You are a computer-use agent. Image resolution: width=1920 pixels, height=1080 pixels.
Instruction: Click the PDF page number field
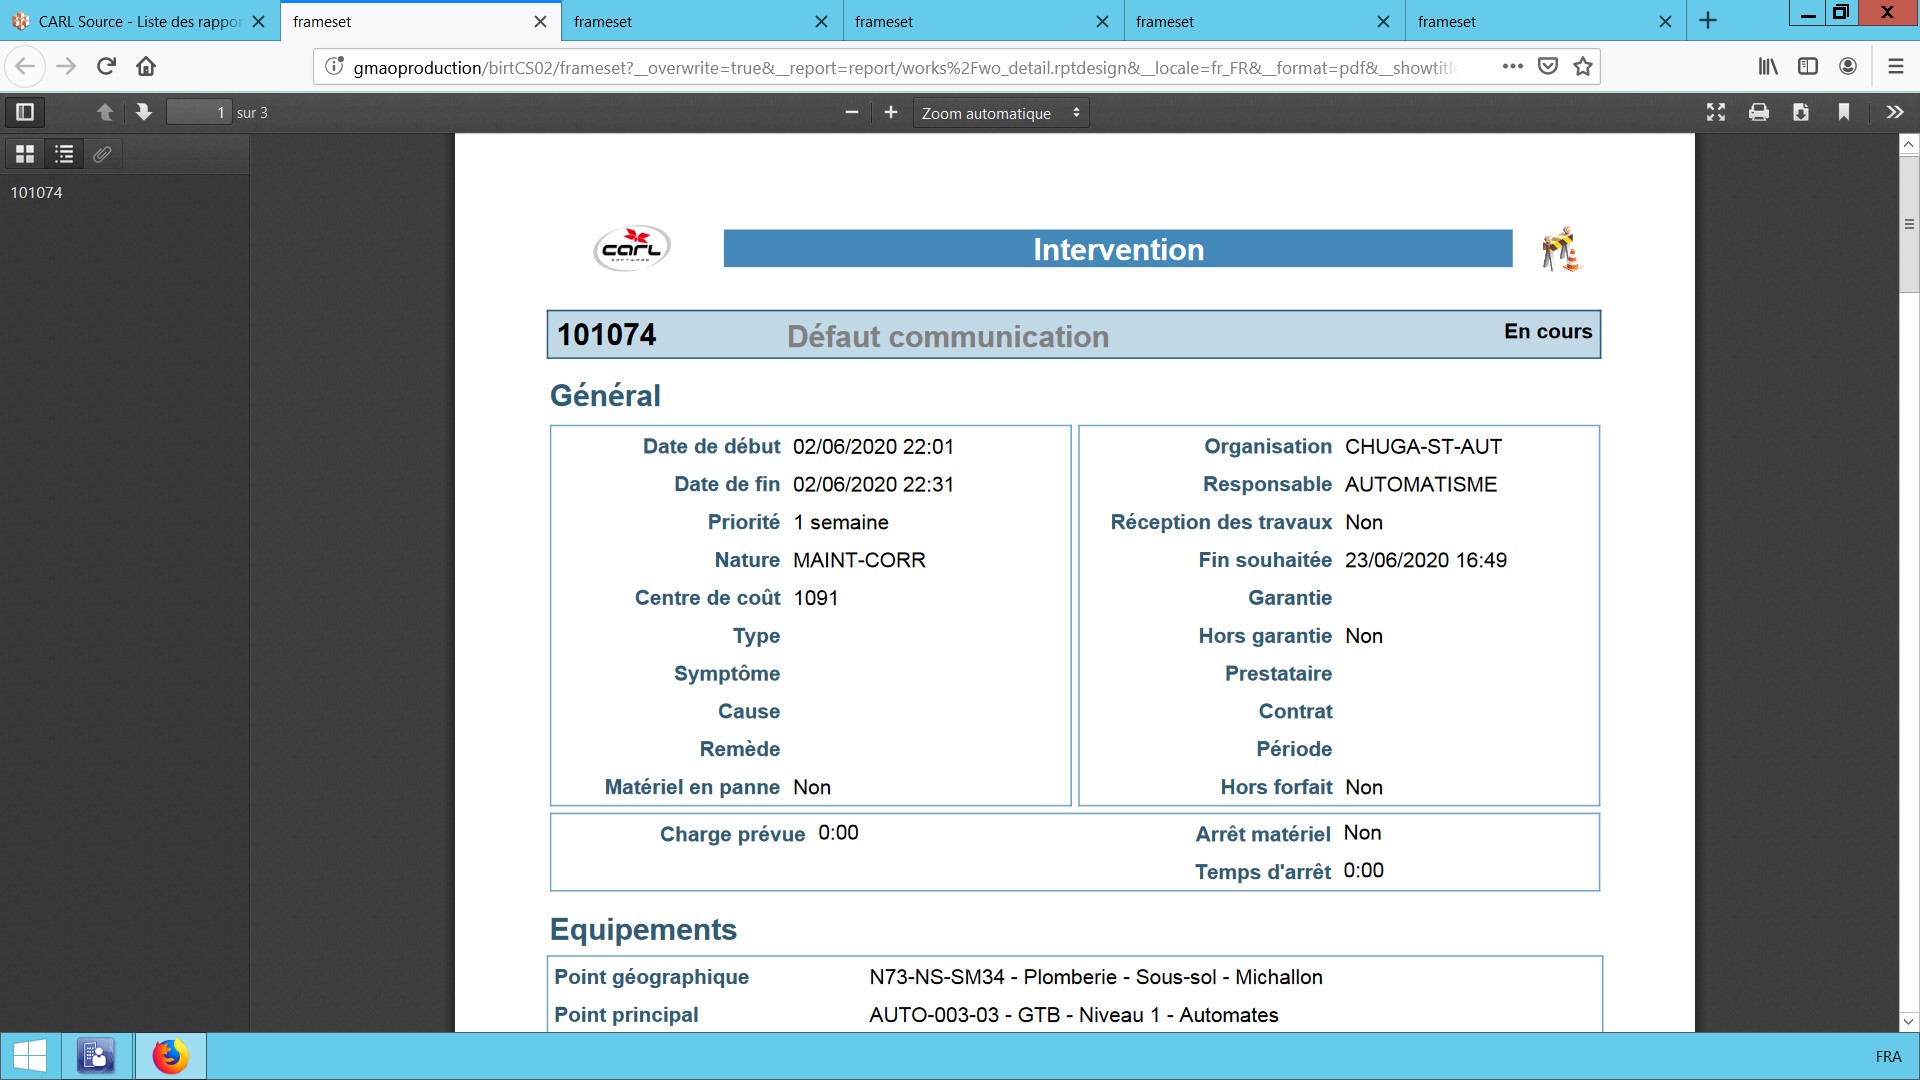(x=198, y=112)
